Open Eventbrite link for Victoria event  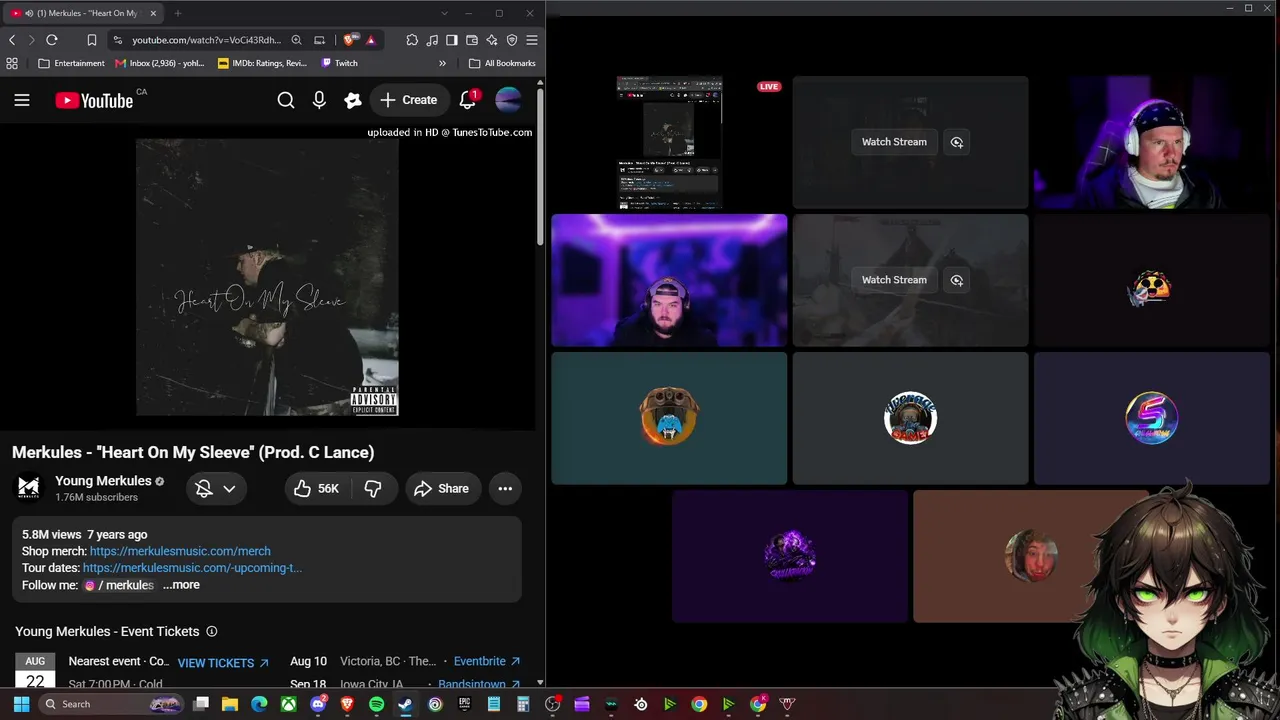pyautogui.click(x=487, y=661)
